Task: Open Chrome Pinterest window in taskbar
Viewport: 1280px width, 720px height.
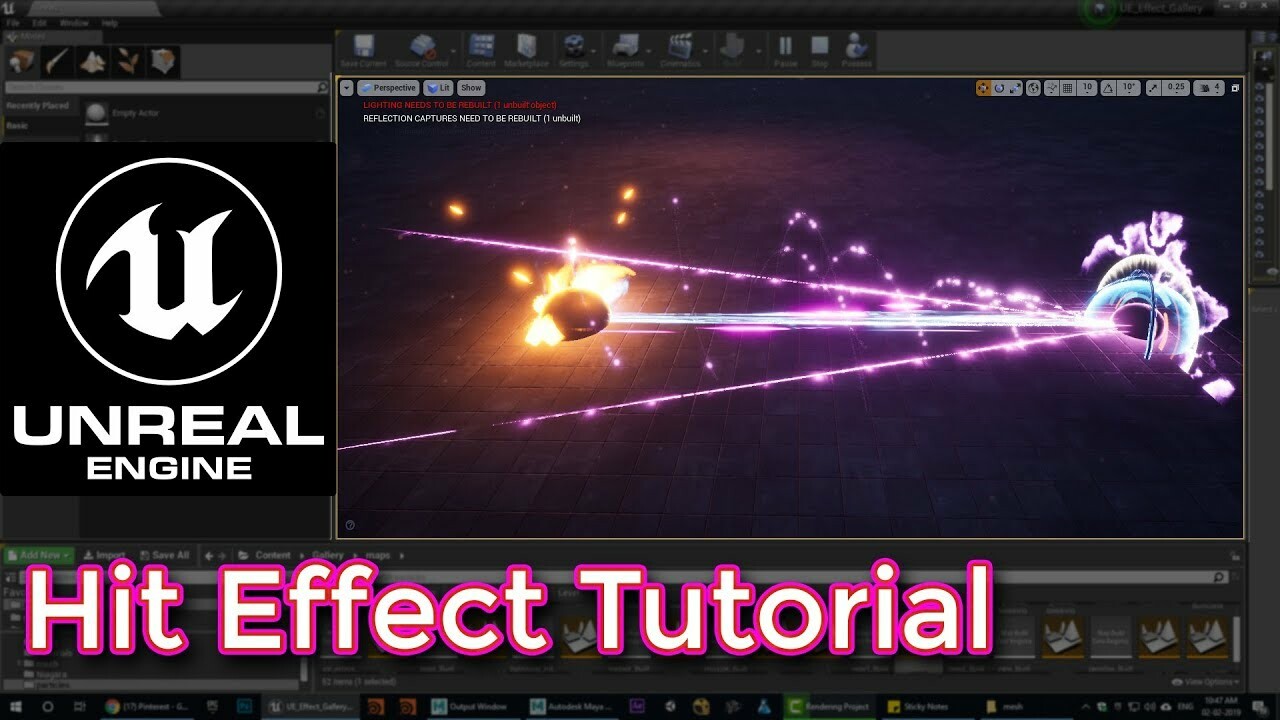Action: [x=146, y=706]
